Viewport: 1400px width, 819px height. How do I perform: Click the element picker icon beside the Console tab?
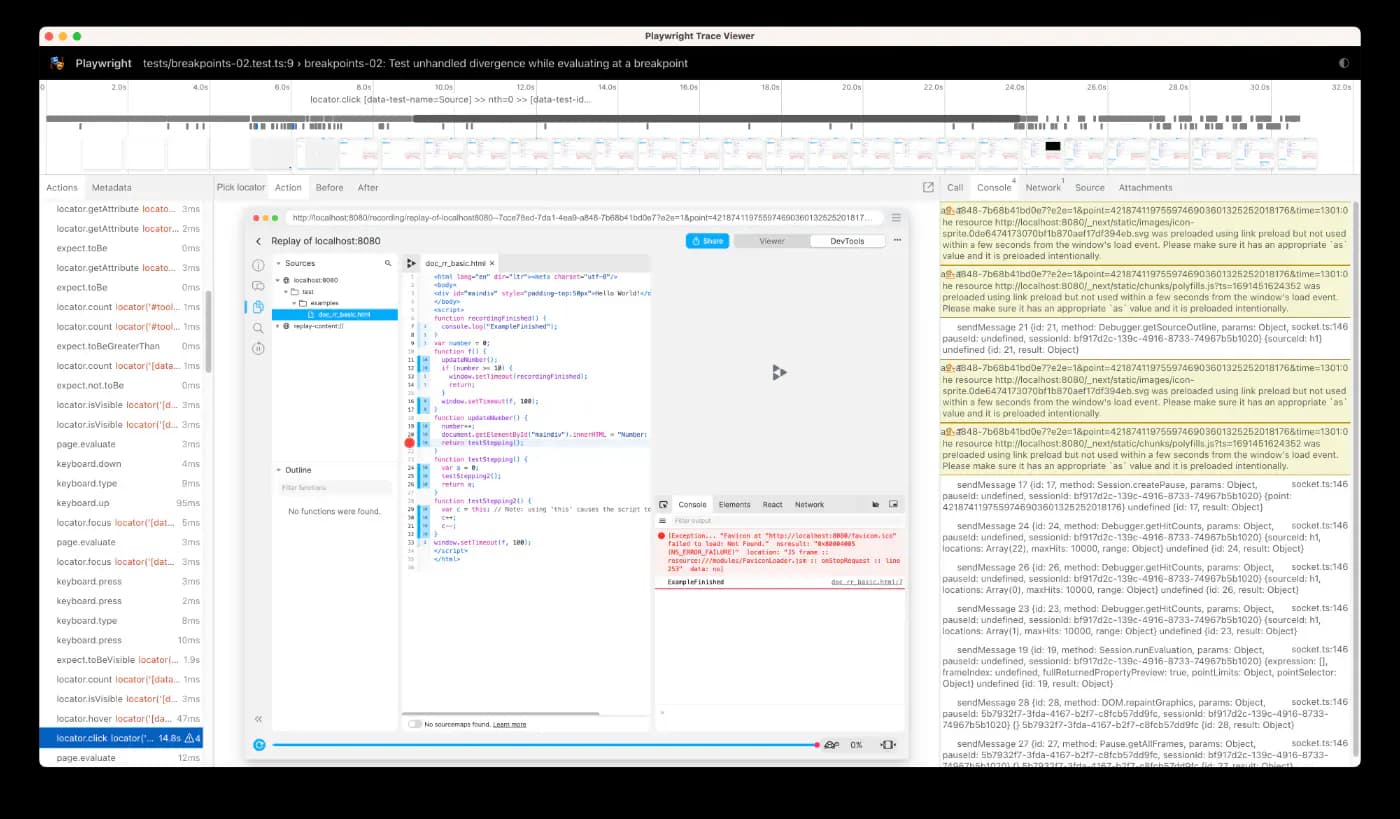point(663,505)
